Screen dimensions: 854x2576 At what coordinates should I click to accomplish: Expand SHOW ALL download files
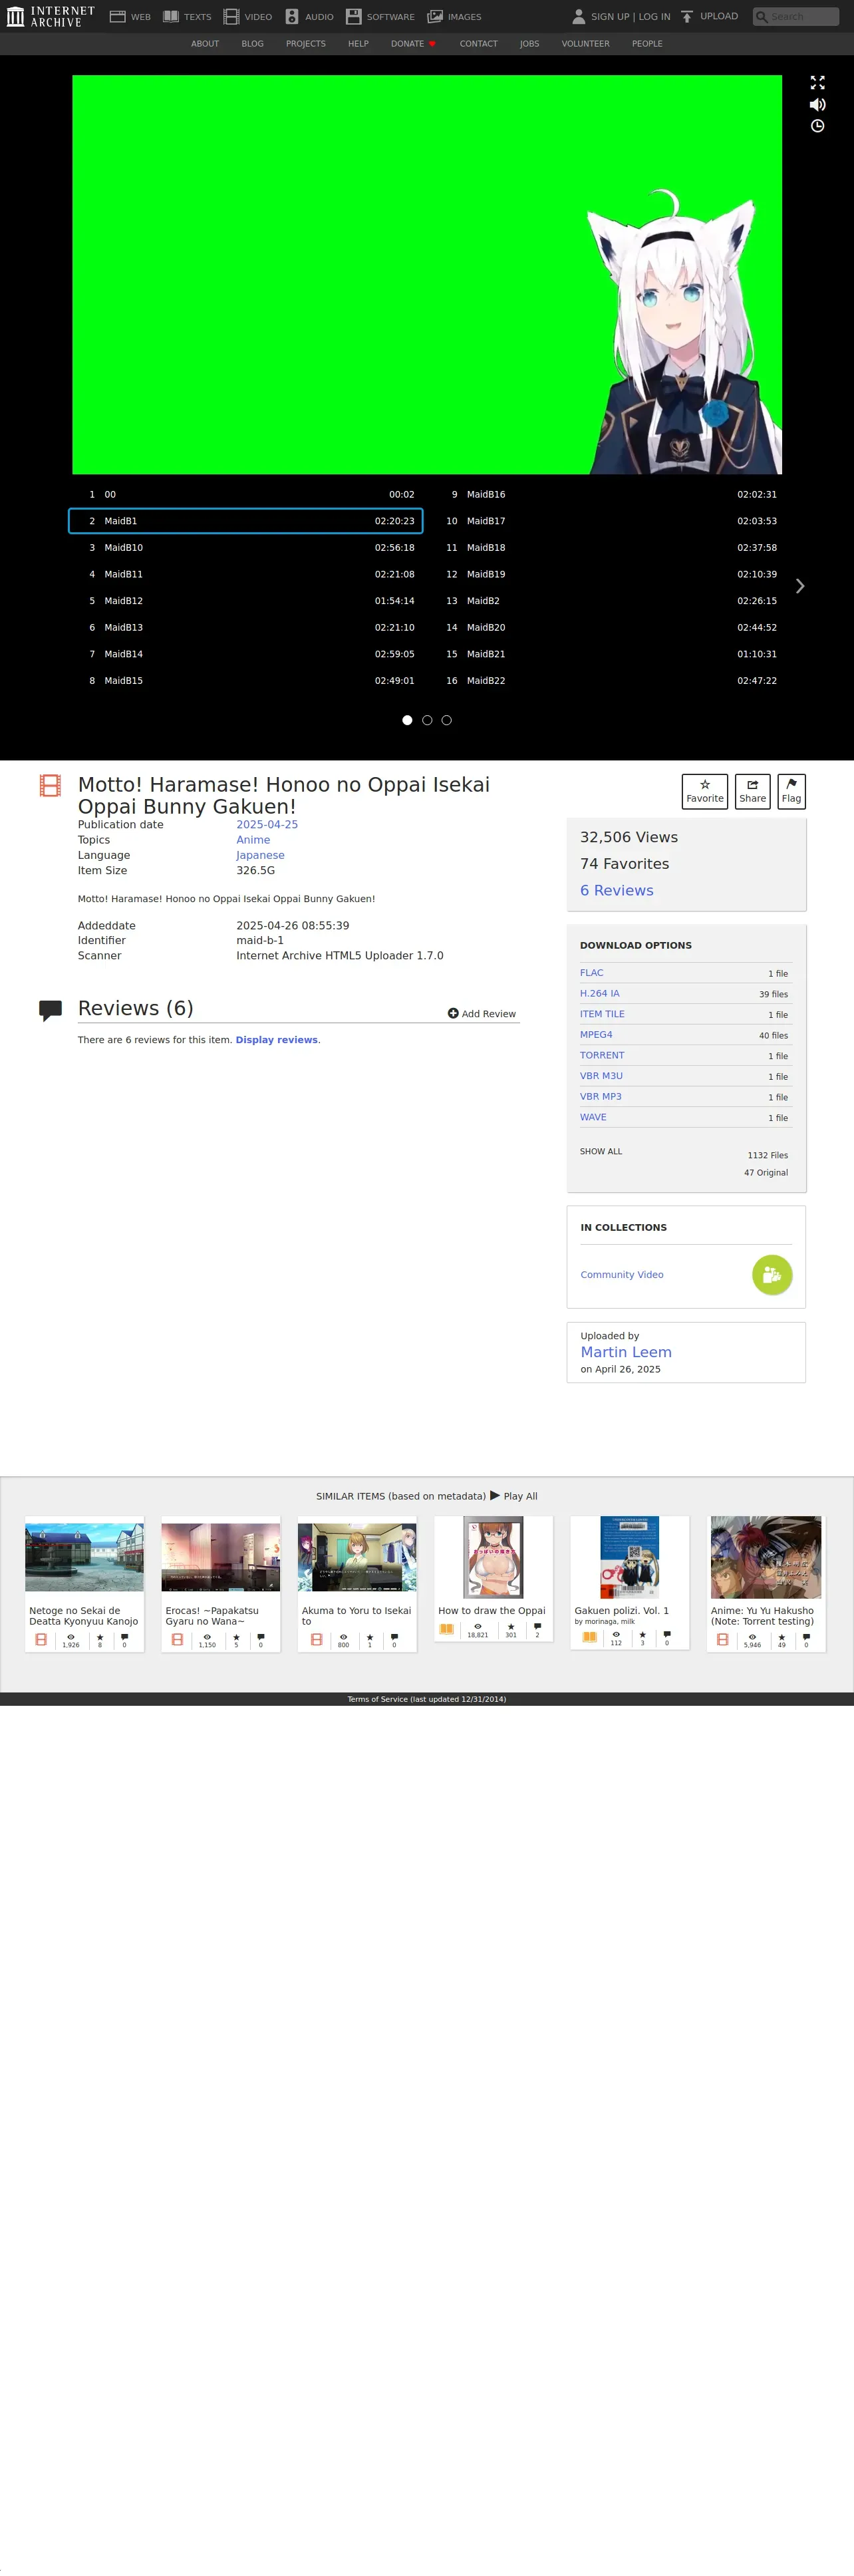point(601,1151)
